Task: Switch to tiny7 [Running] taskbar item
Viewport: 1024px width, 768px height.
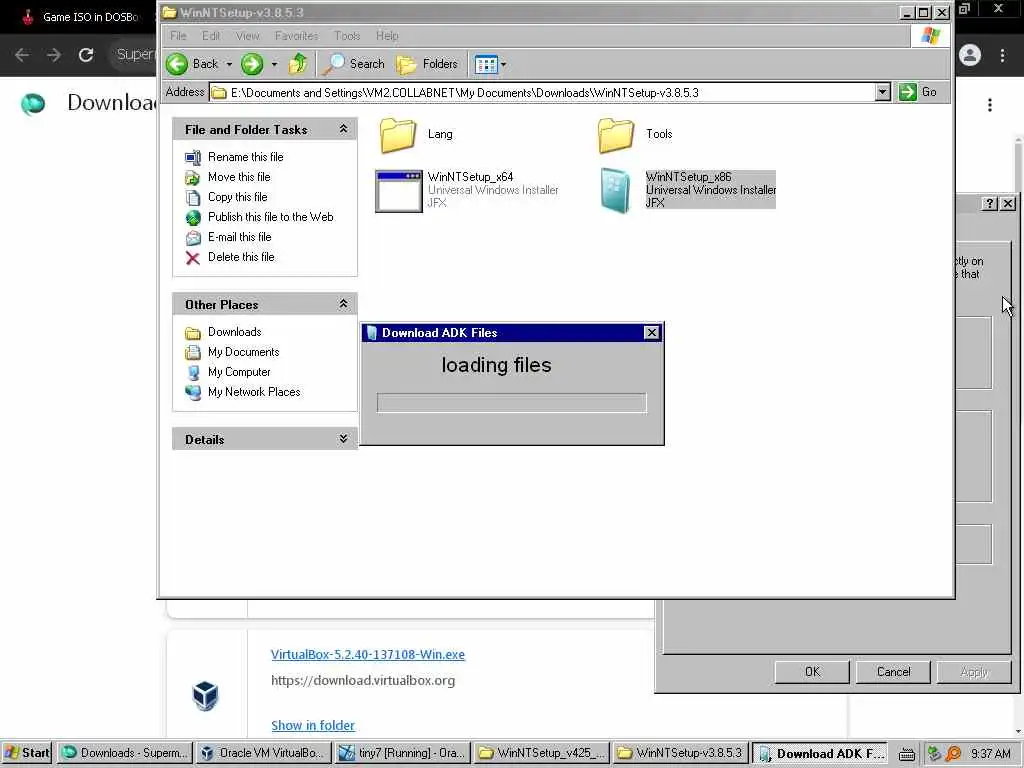Action: pos(402,753)
